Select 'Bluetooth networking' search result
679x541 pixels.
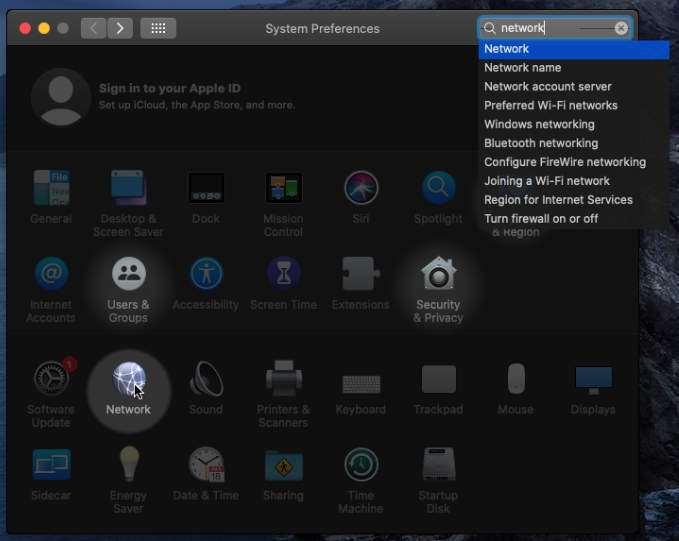(x=574, y=143)
